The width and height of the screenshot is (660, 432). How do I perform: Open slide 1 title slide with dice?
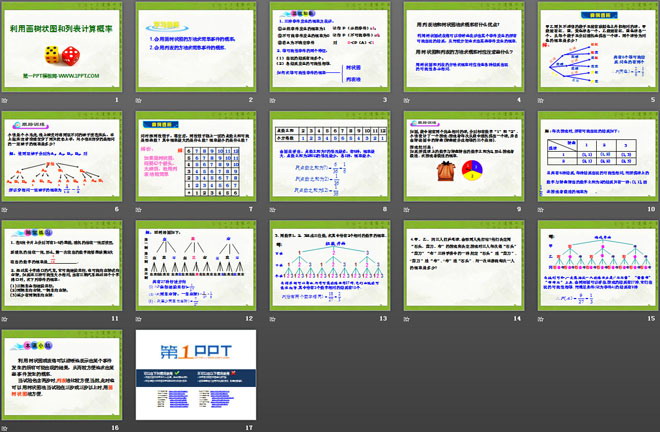click(x=60, y=50)
